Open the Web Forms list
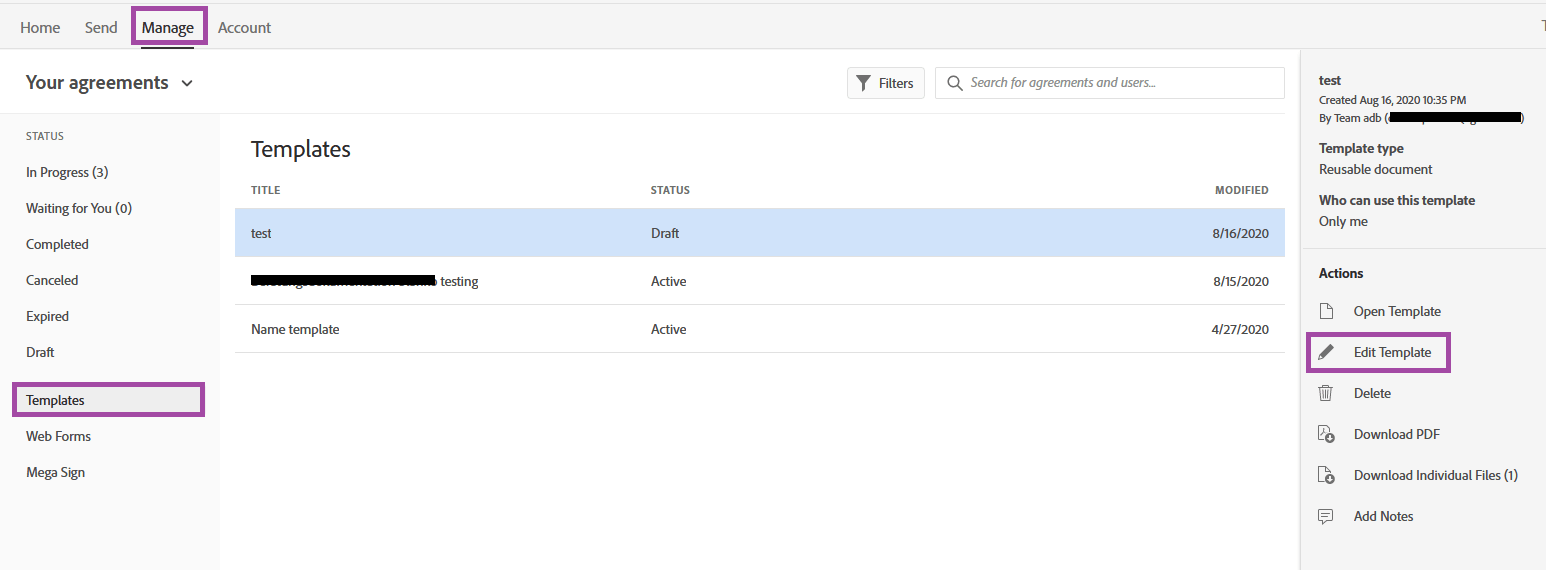 coord(58,436)
